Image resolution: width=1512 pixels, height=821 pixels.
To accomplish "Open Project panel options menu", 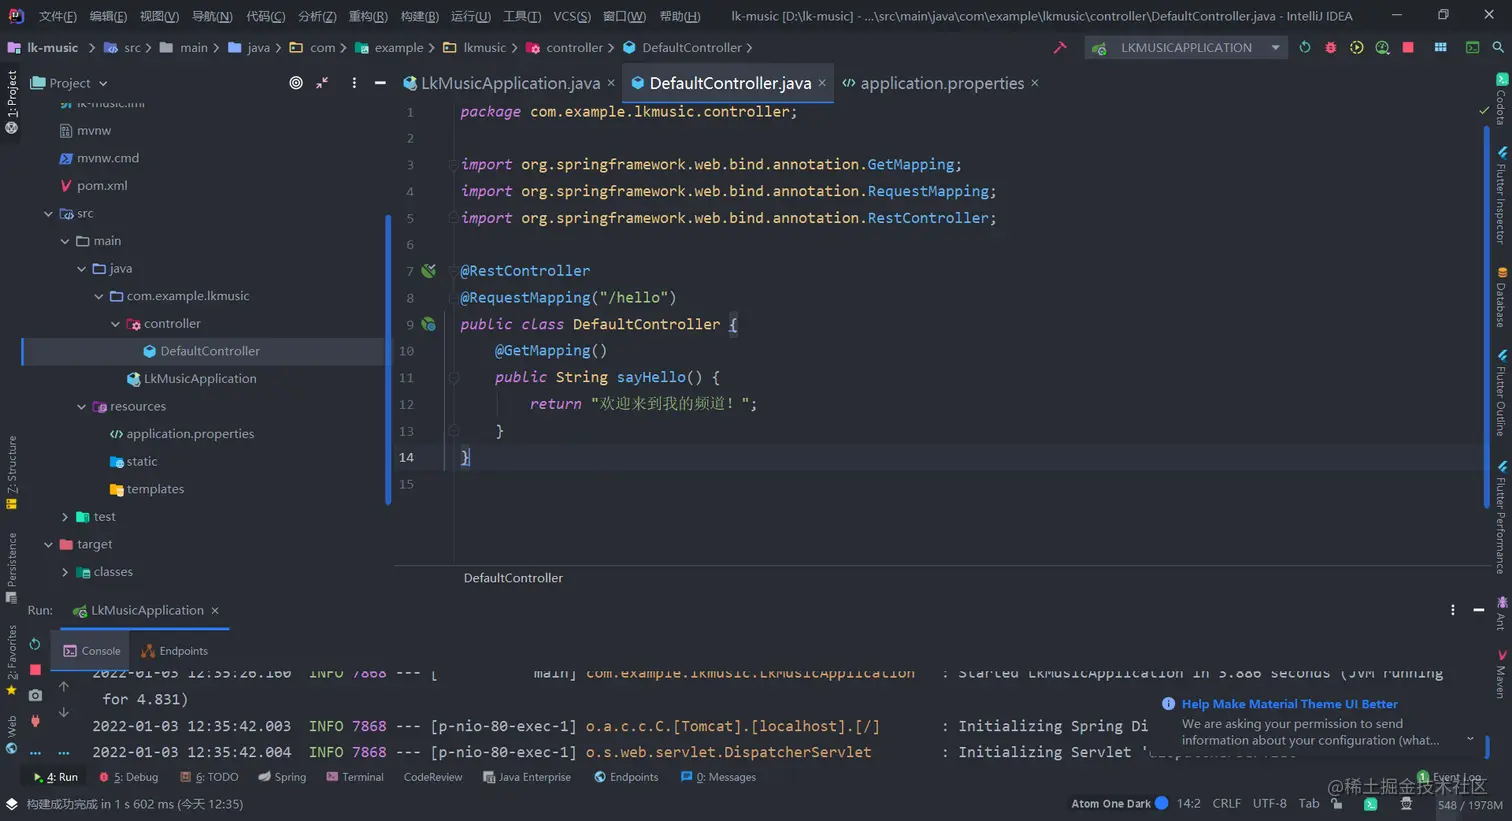I will 354,83.
